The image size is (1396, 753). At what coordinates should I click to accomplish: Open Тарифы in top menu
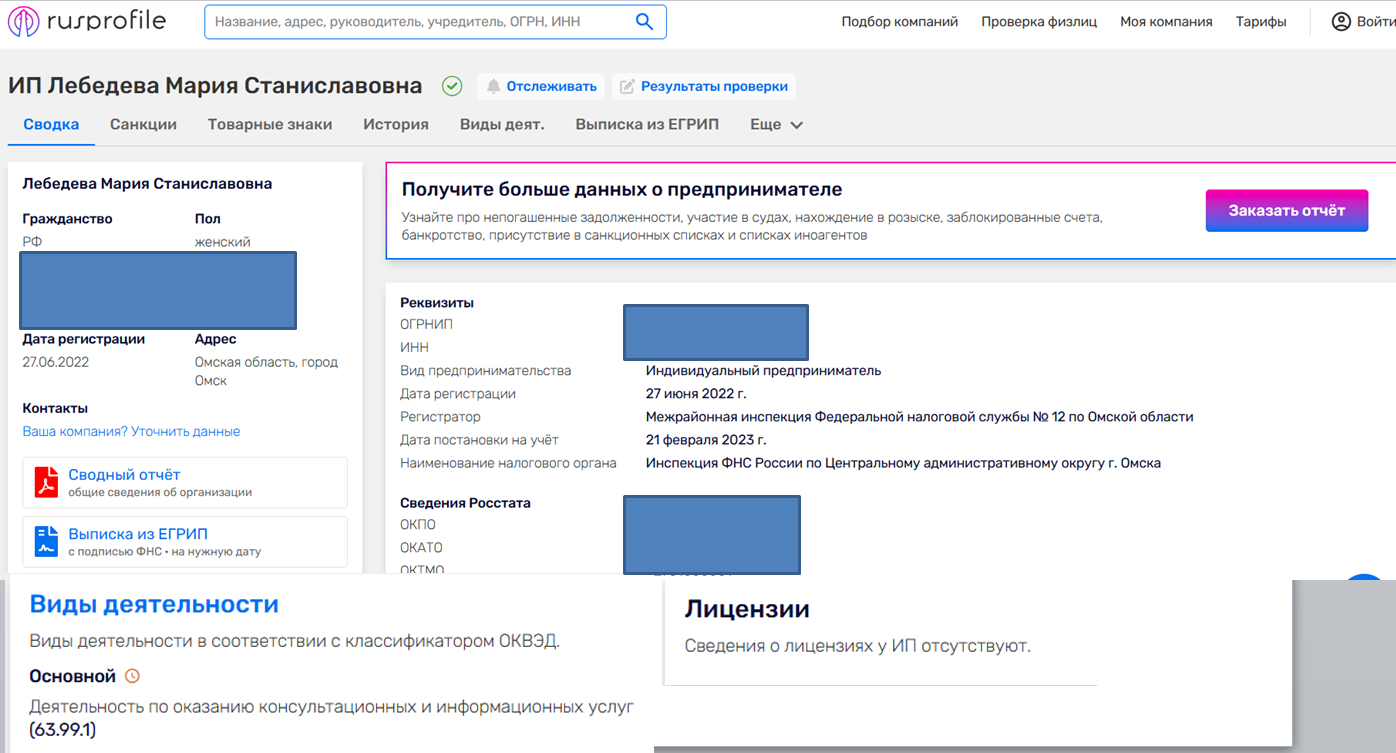pyautogui.click(x=1261, y=22)
